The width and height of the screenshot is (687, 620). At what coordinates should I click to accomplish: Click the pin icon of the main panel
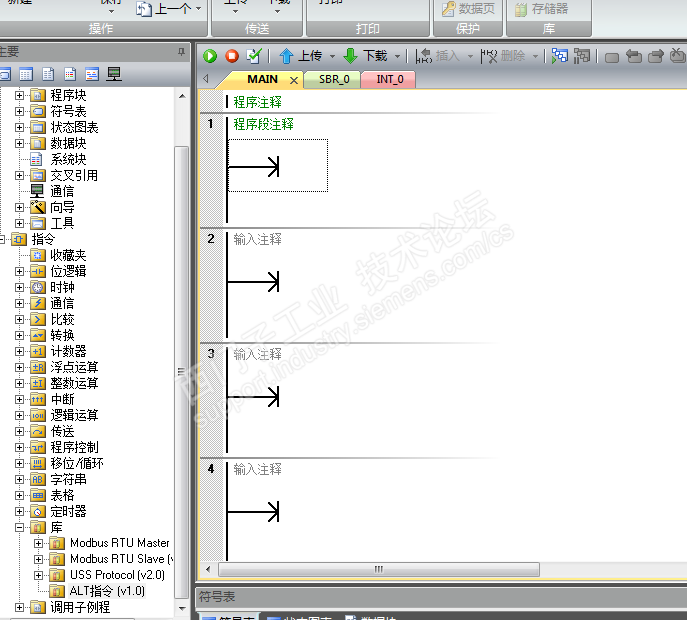coord(181,52)
